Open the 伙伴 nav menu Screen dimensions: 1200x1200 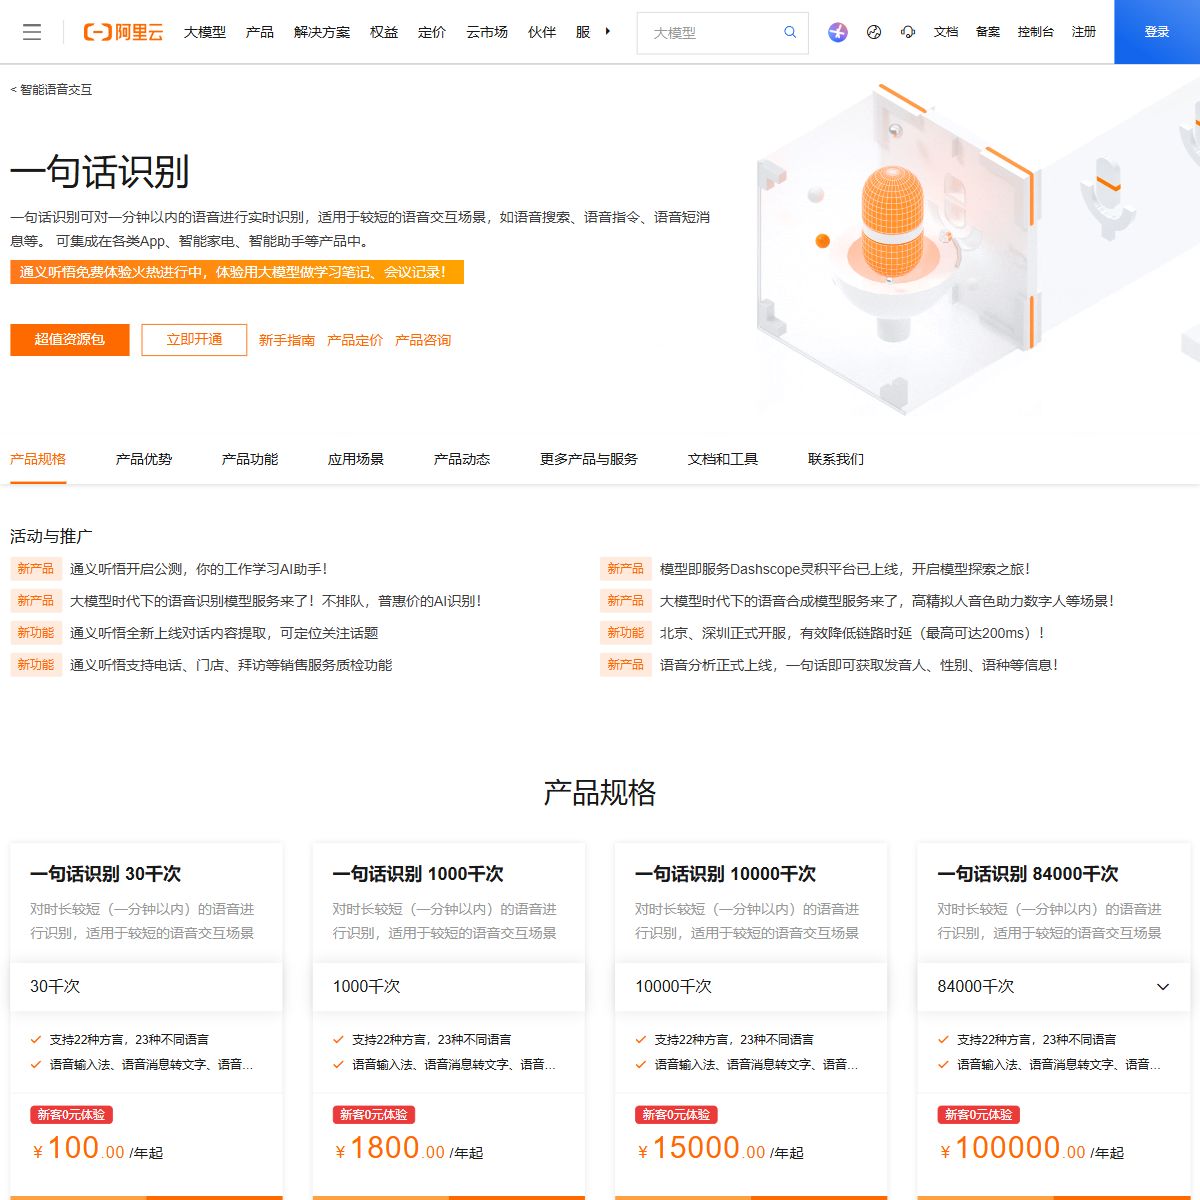click(542, 32)
